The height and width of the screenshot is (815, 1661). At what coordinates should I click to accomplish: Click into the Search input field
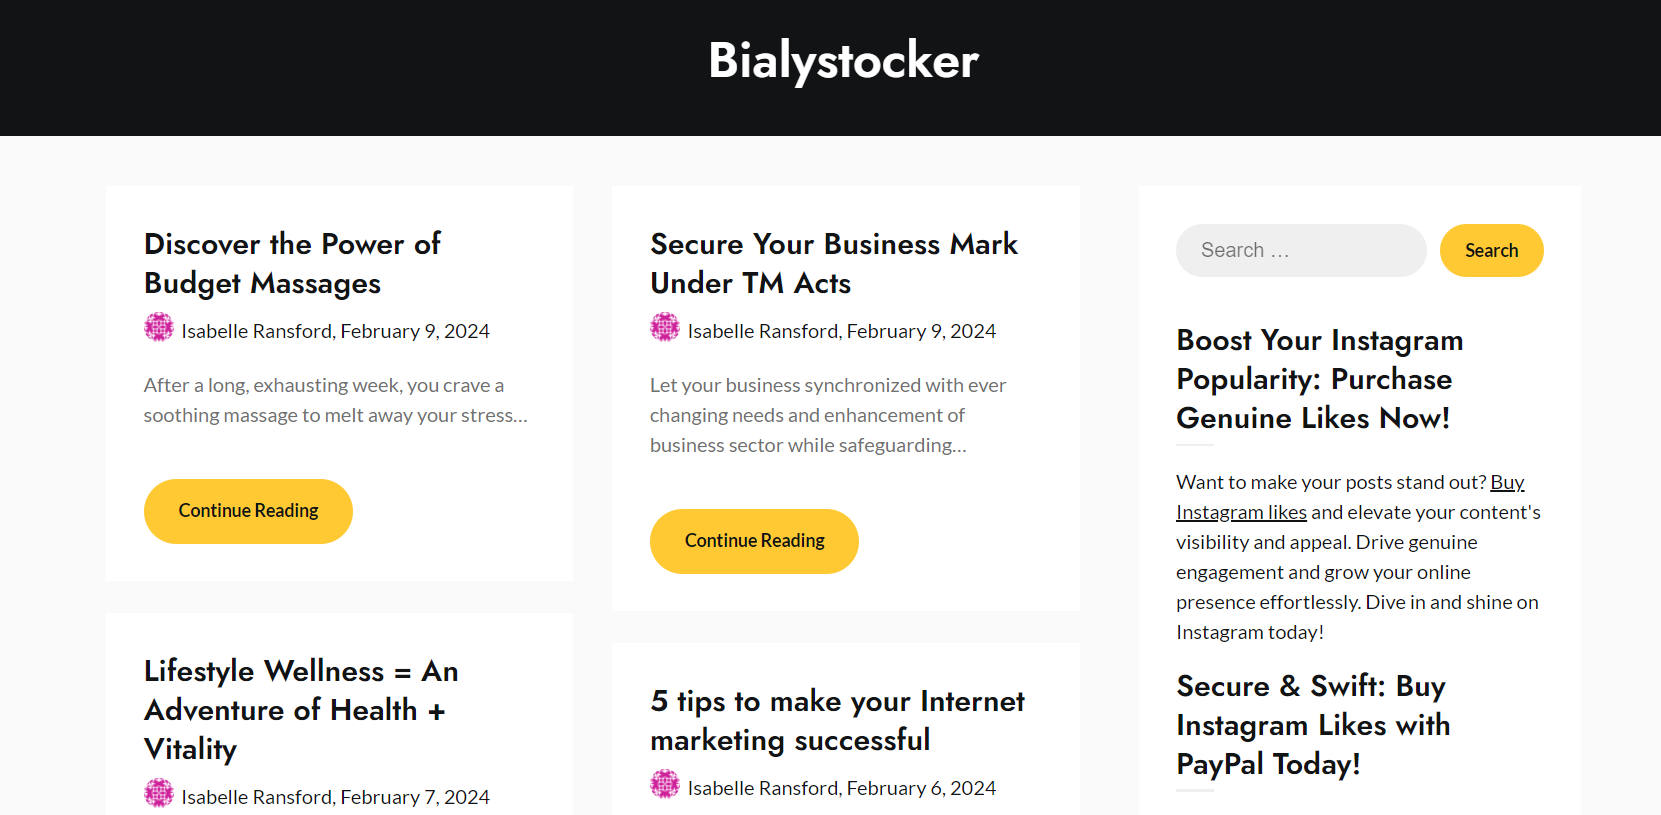click(x=1300, y=250)
